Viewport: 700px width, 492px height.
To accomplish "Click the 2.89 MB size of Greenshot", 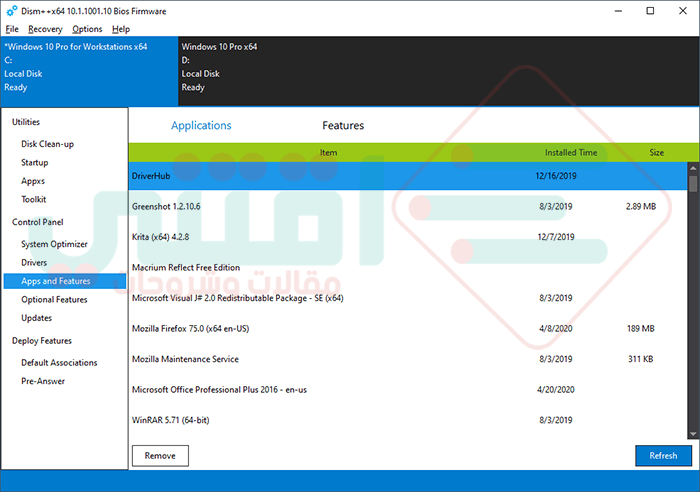I will [x=641, y=206].
